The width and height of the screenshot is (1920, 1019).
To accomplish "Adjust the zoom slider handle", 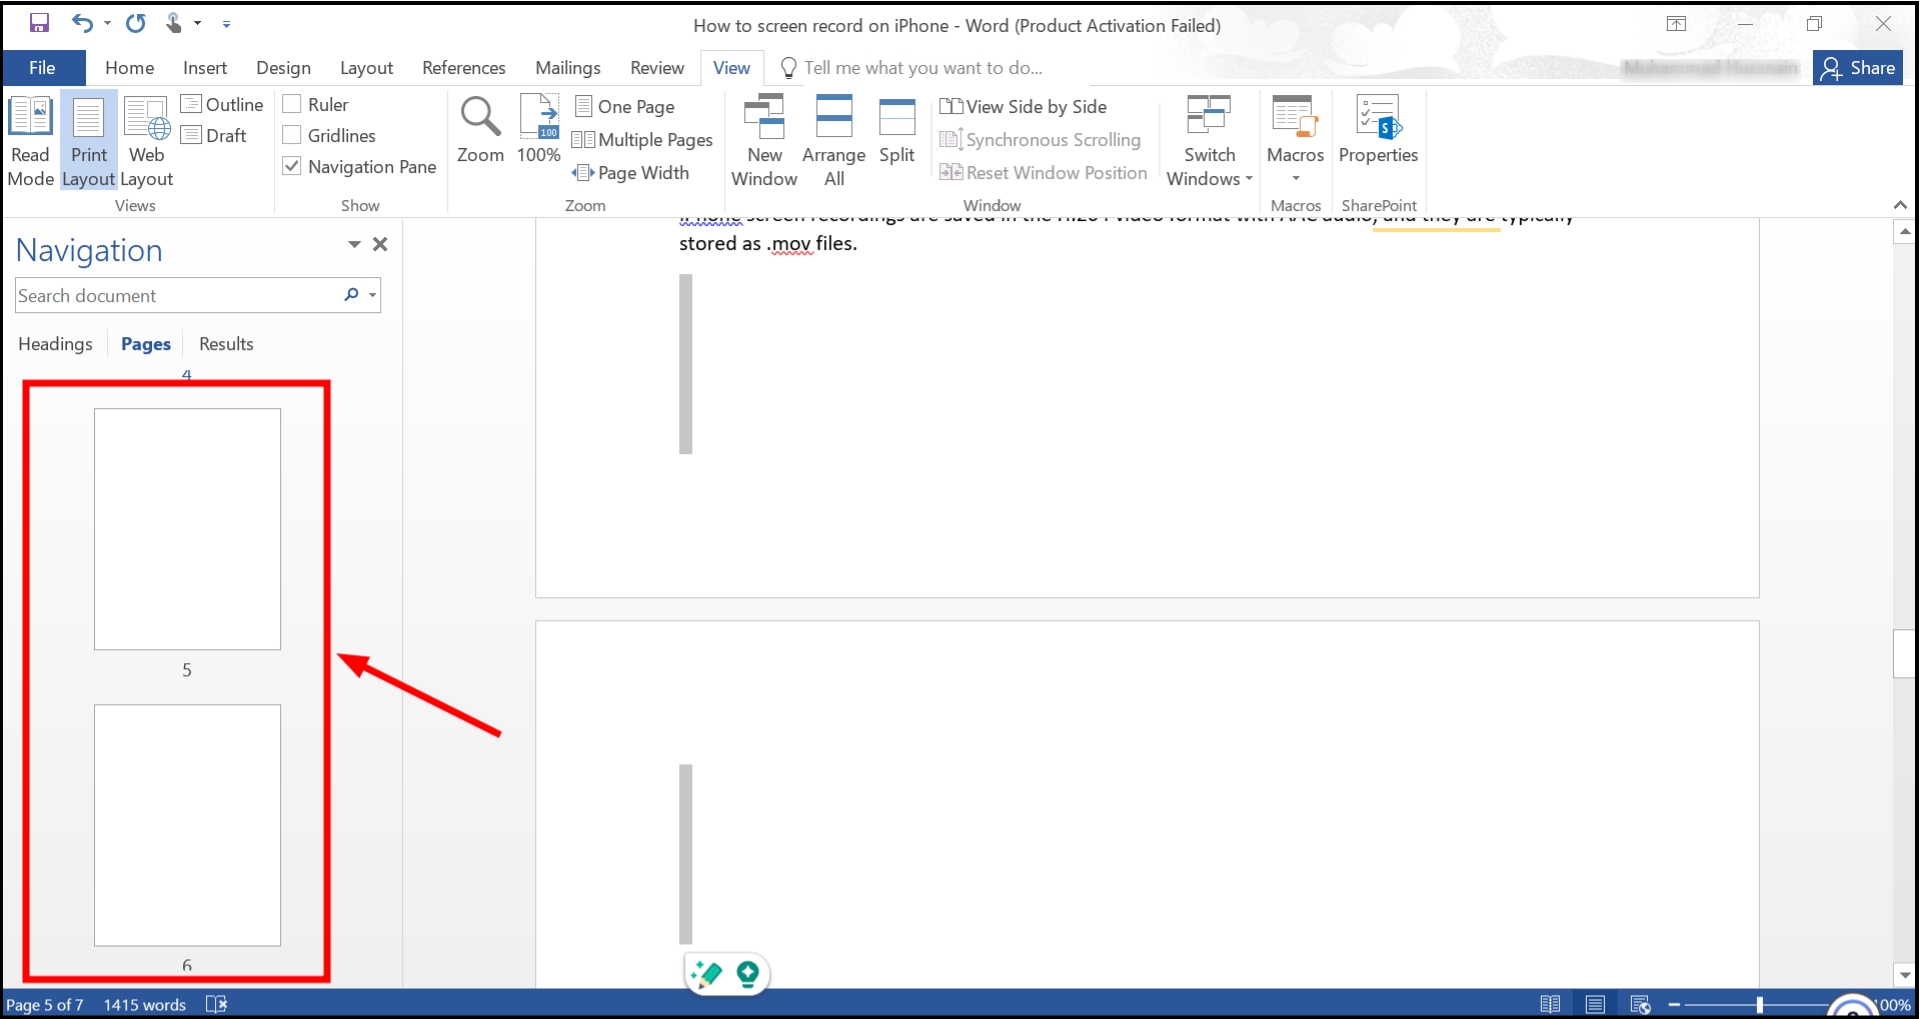I will [1760, 1004].
